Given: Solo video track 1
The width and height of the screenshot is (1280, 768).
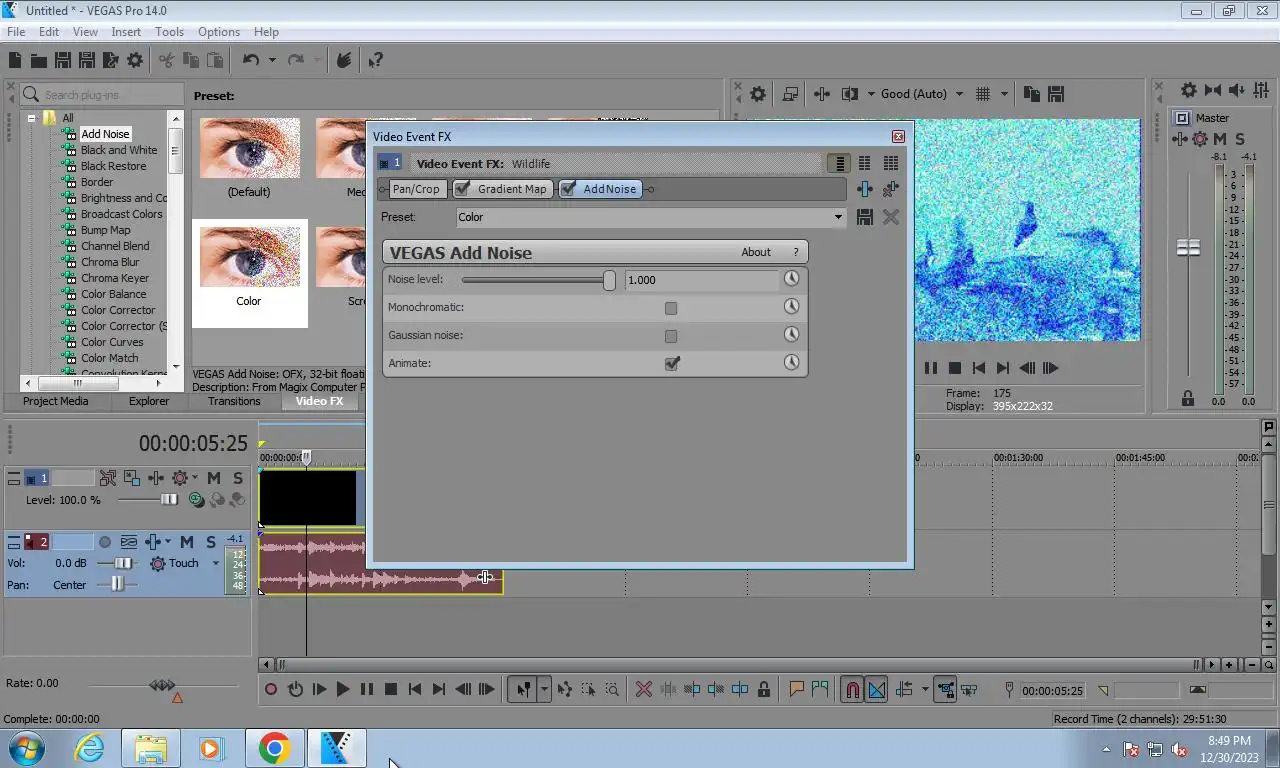Looking at the screenshot, I should pos(238,478).
